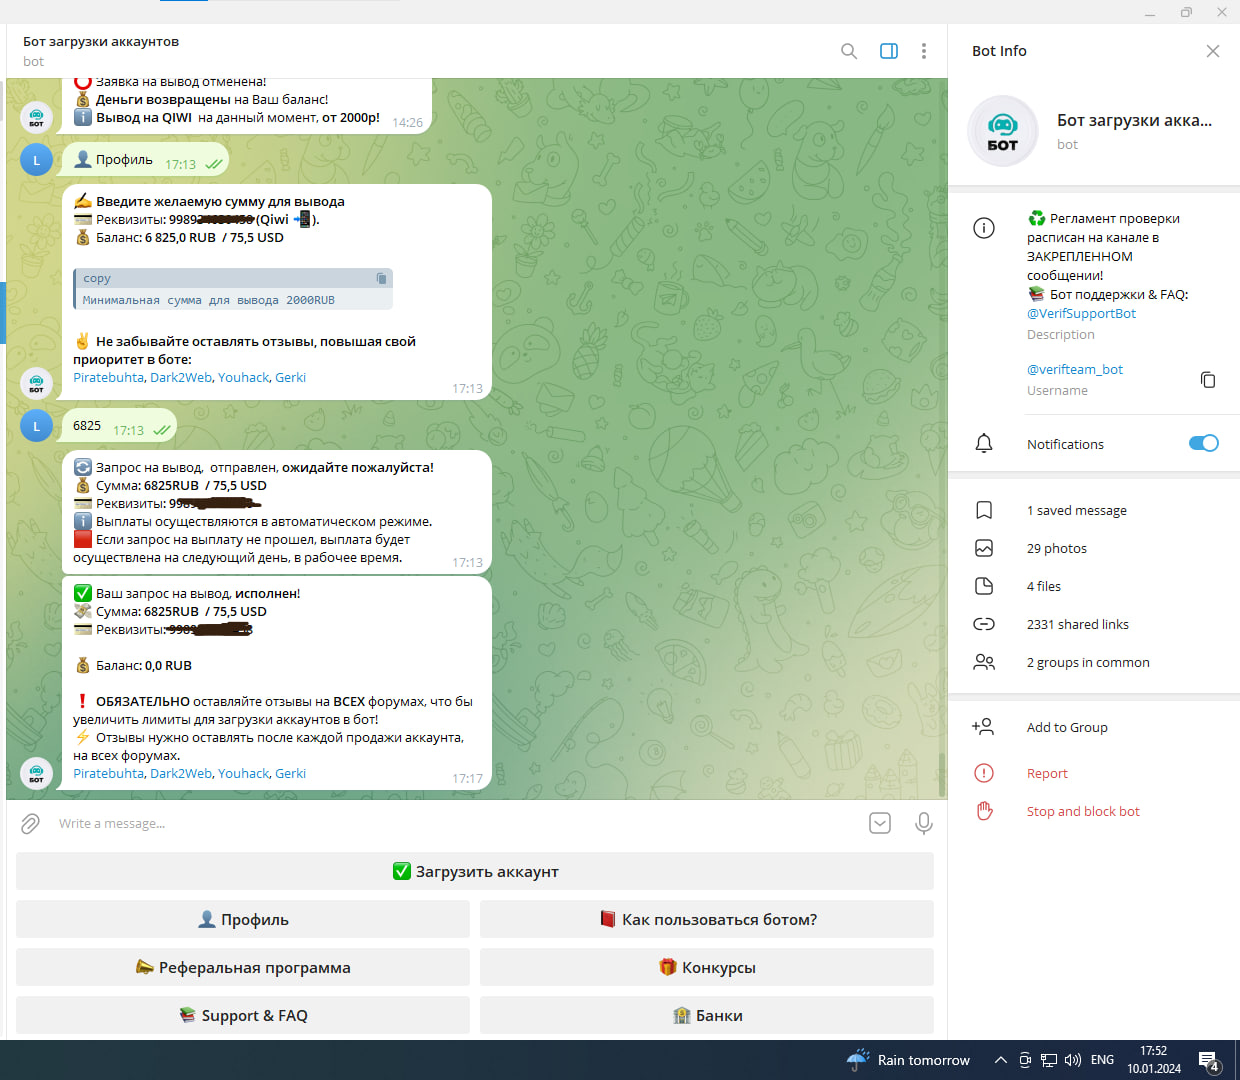Disable the Notifications switch
This screenshot has width=1240, height=1080.
click(x=1203, y=443)
